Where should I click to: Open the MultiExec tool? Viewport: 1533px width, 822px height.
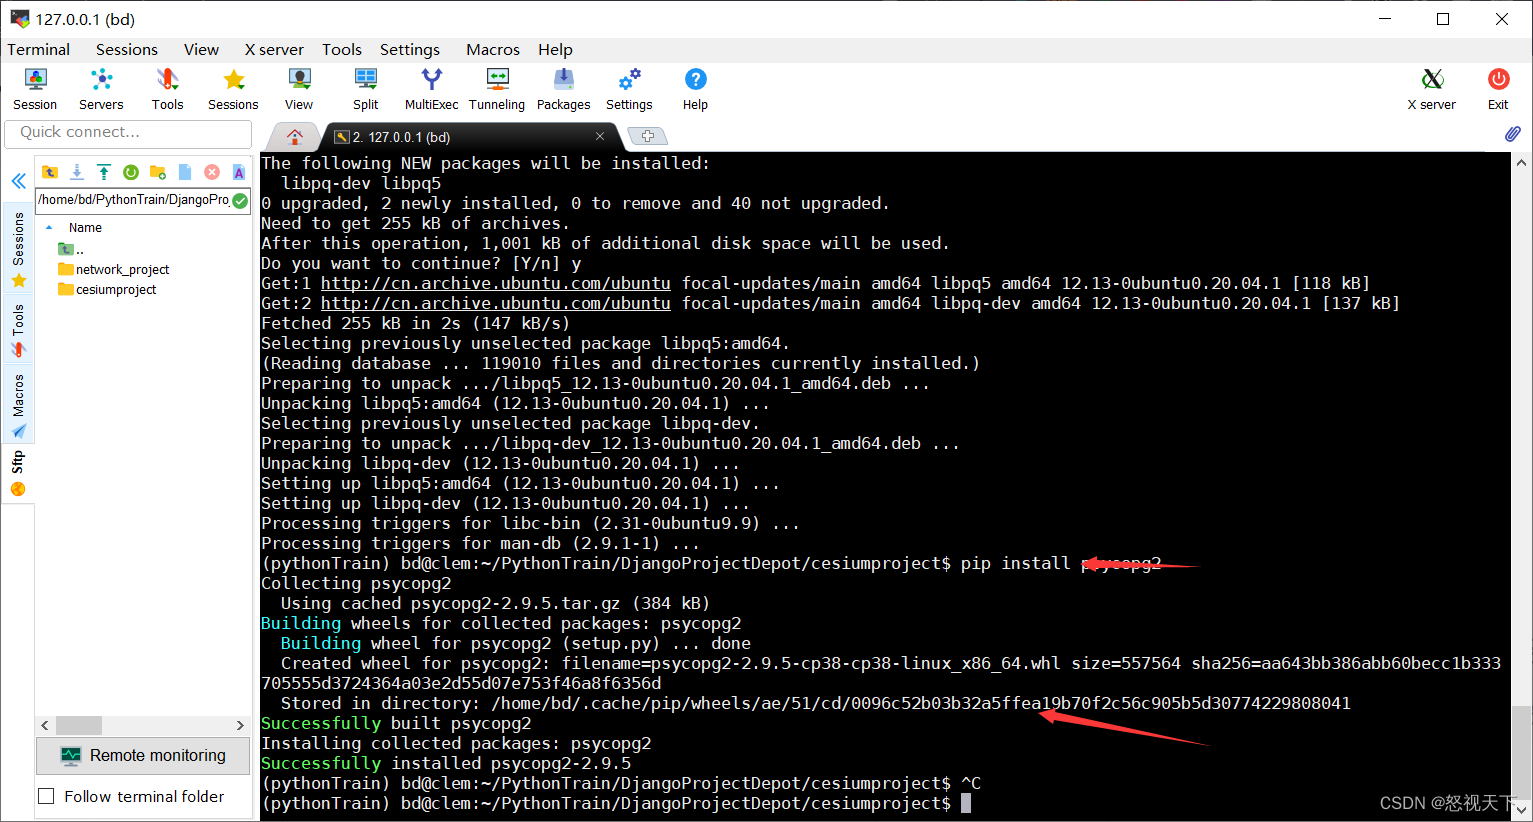pyautogui.click(x=430, y=88)
